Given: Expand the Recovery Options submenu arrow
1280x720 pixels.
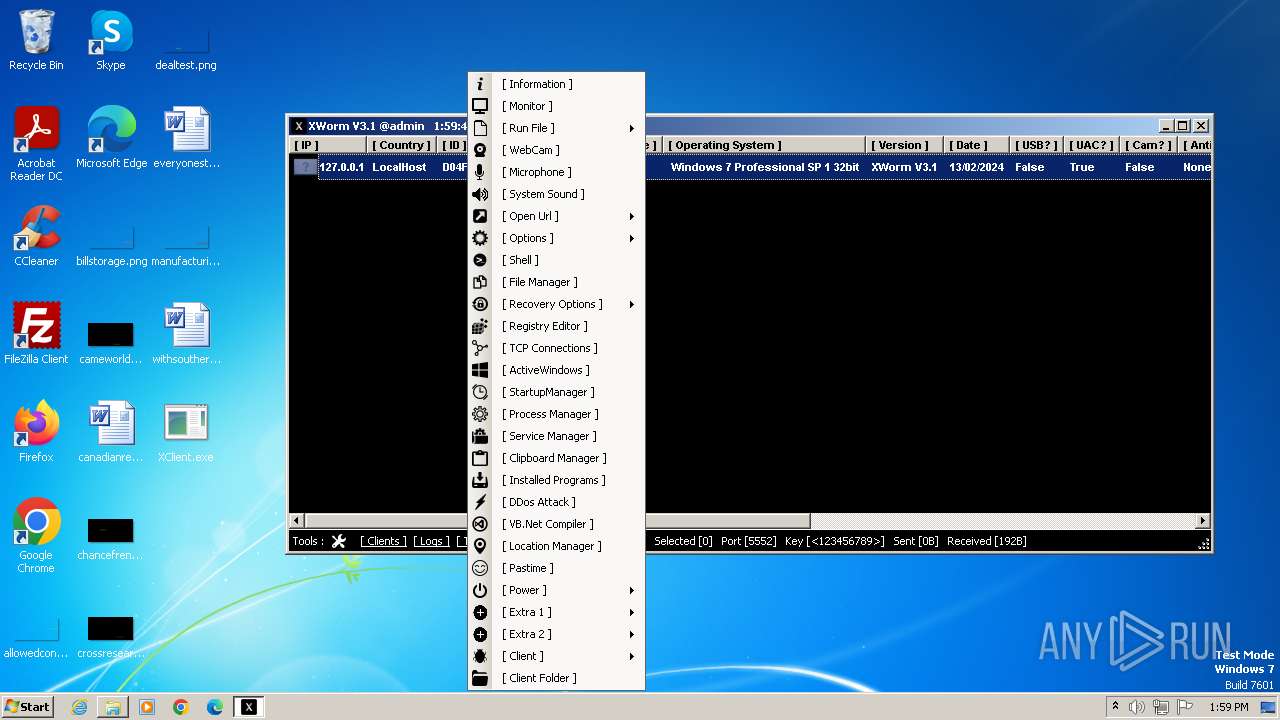Looking at the screenshot, I should coord(632,304).
